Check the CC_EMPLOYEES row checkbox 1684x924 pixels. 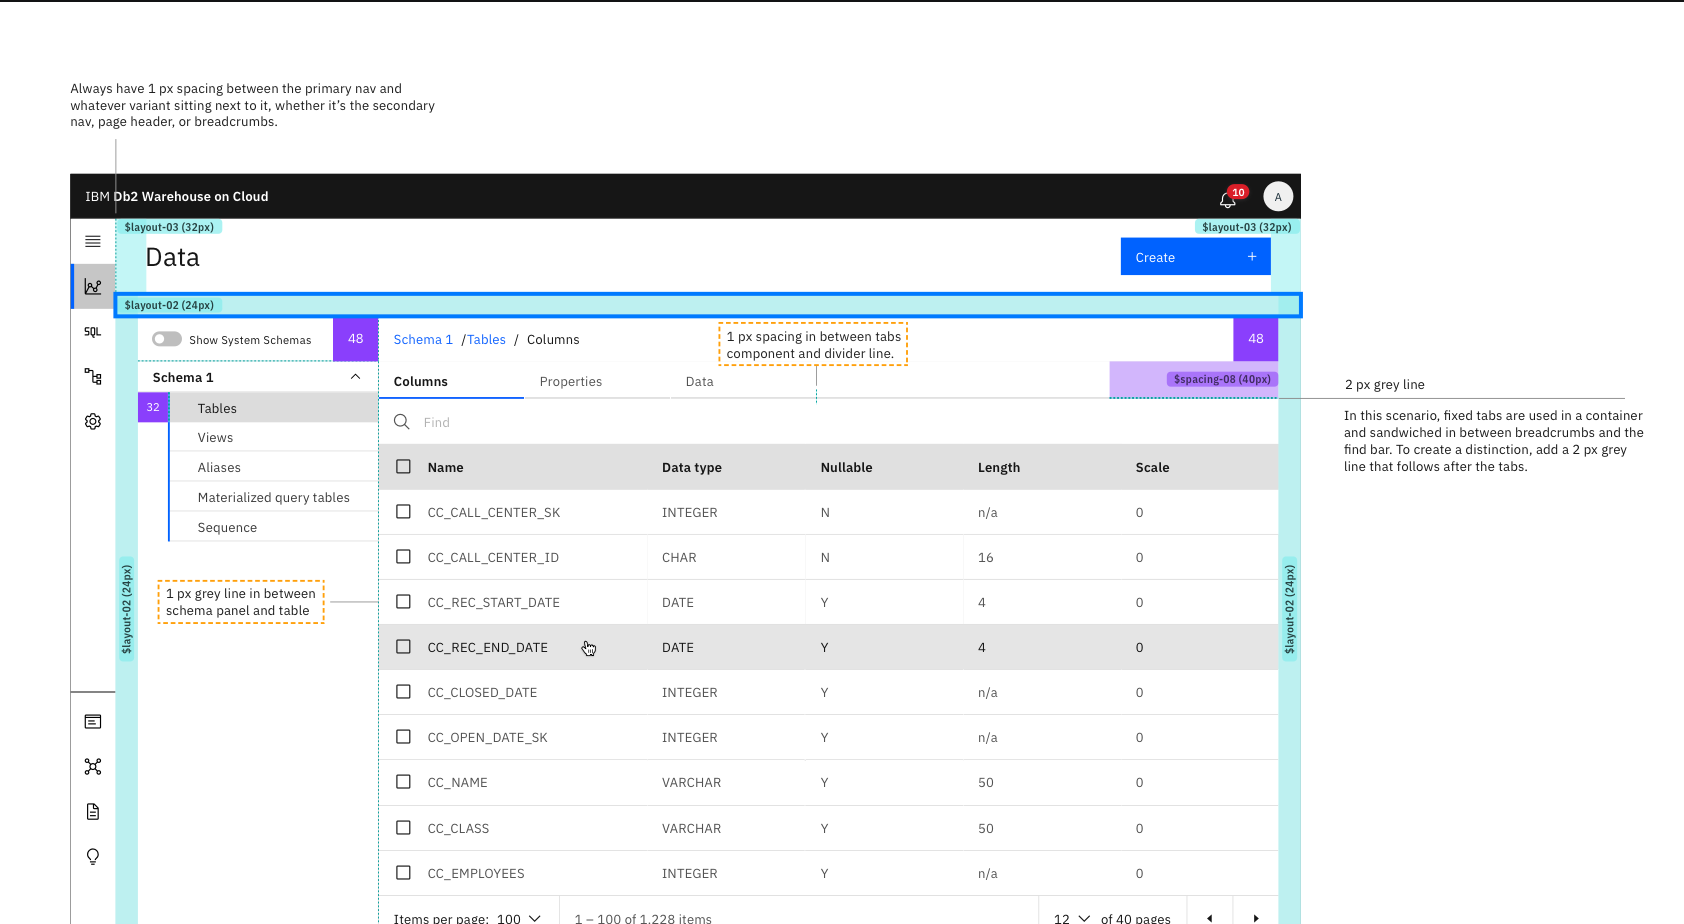[x=404, y=873]
